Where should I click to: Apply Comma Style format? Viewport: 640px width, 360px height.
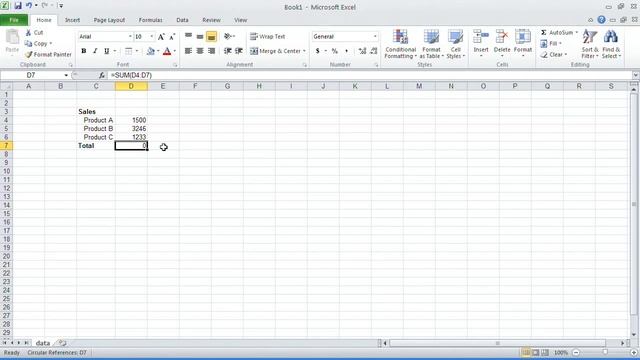[x=347, y=51]
